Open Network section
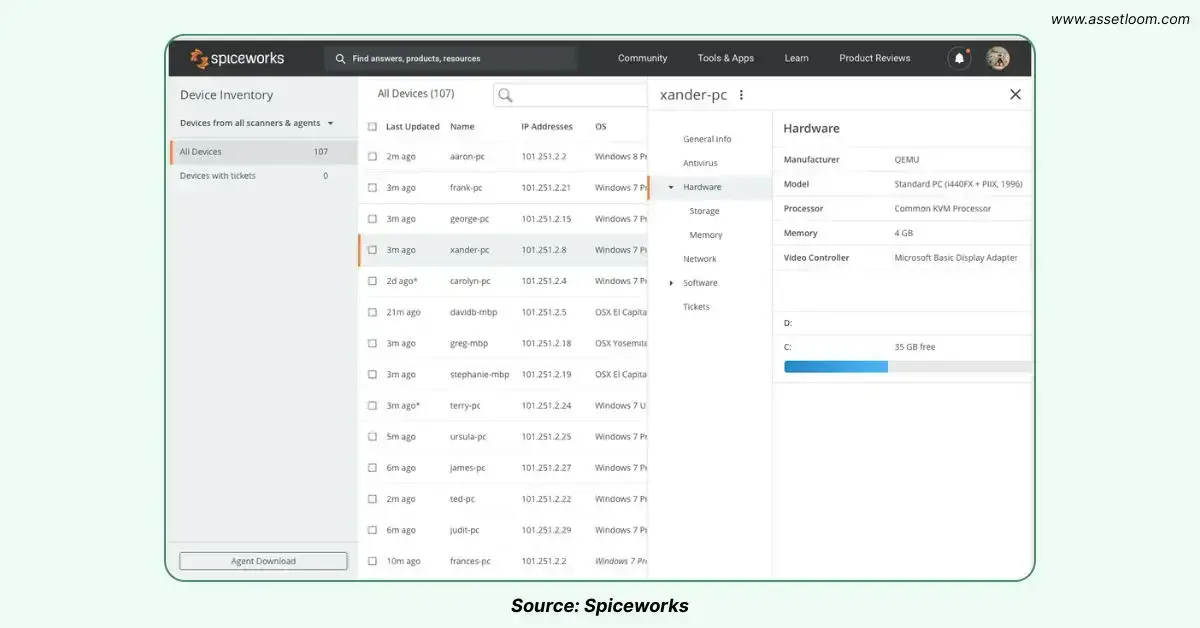The height and width of the screenshot is (628, 1200). [x=700, y=259]
